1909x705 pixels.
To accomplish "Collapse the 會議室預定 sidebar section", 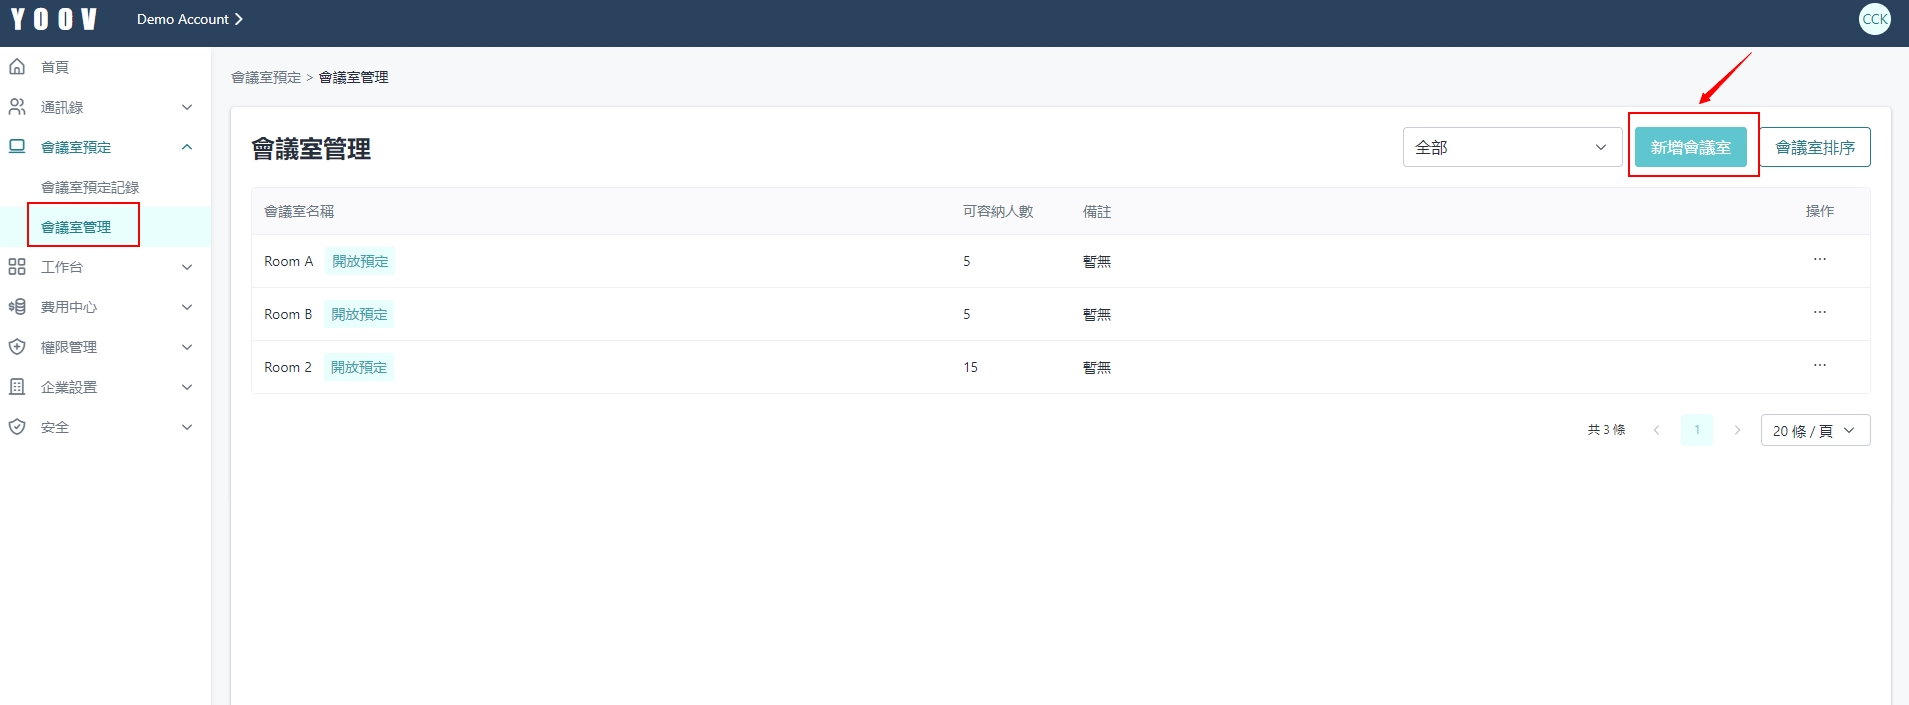I will (x=187, y=147).
